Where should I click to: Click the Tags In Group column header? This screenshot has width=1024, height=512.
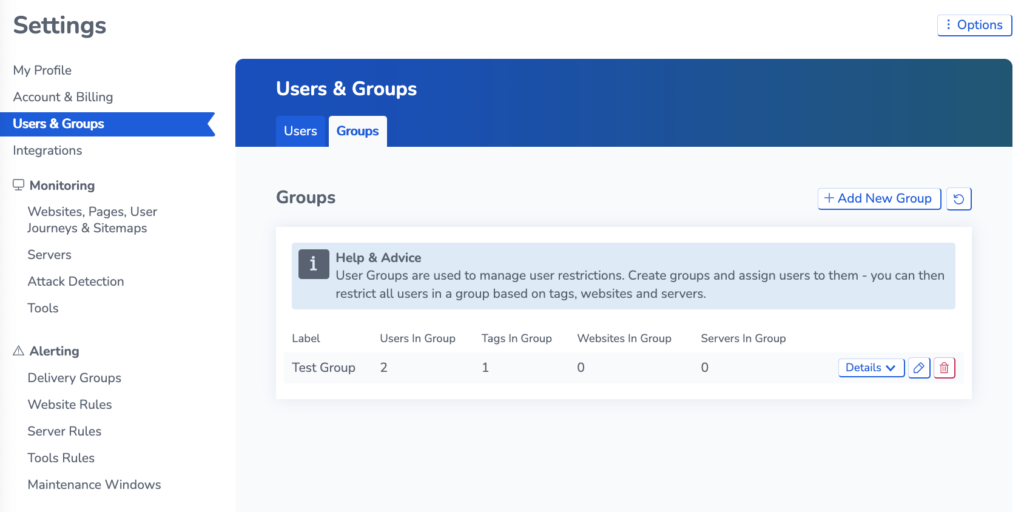pos(517,338)
